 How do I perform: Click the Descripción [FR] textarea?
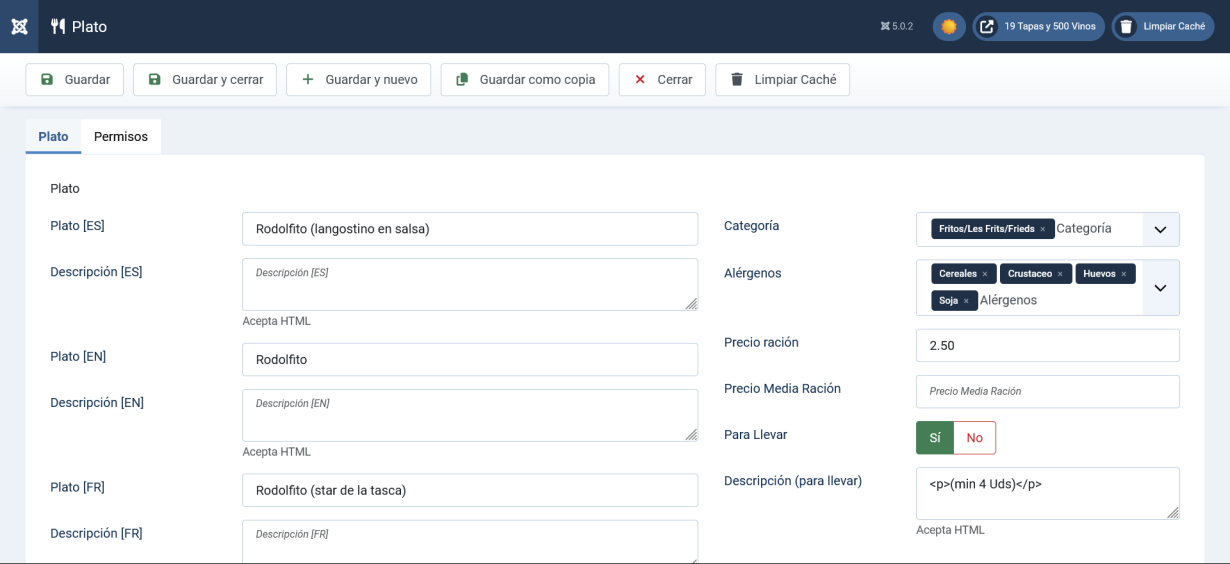tap(470, 541)
